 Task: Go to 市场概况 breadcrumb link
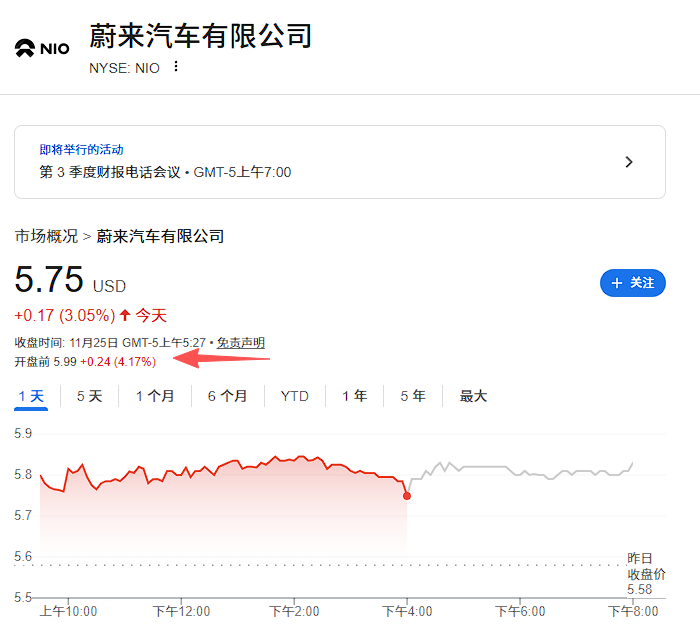pos(46,236)
